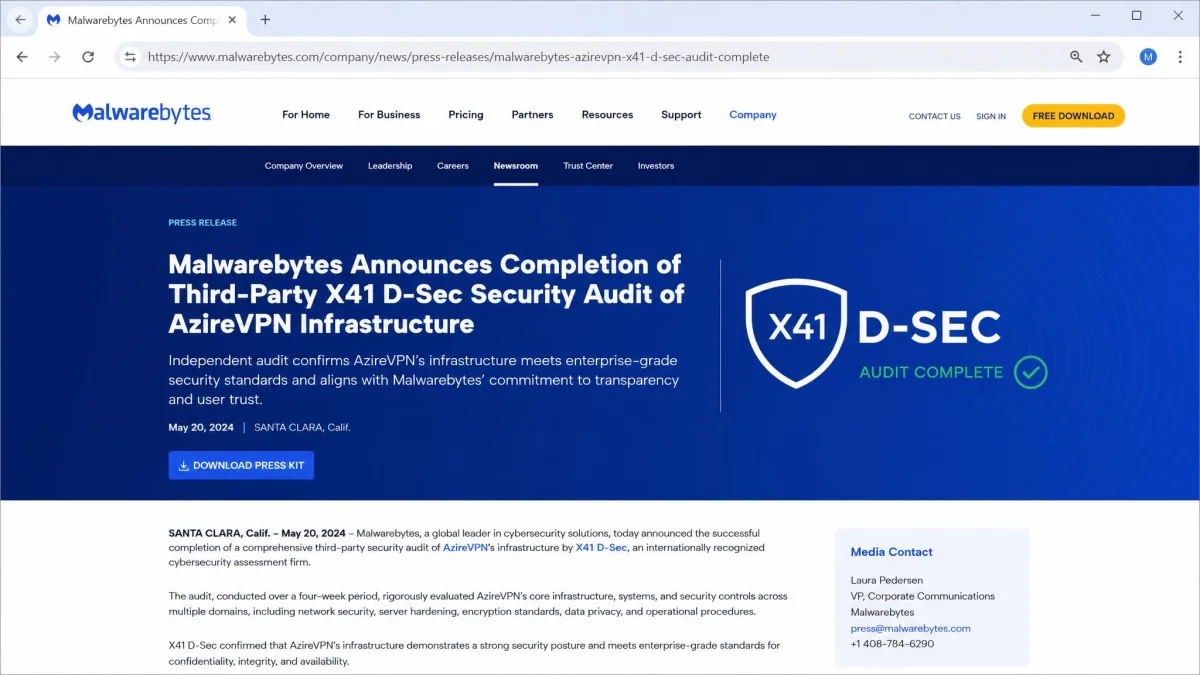Maximize the browser window
Screen dimensions: 1200x675
[1137, 15]
